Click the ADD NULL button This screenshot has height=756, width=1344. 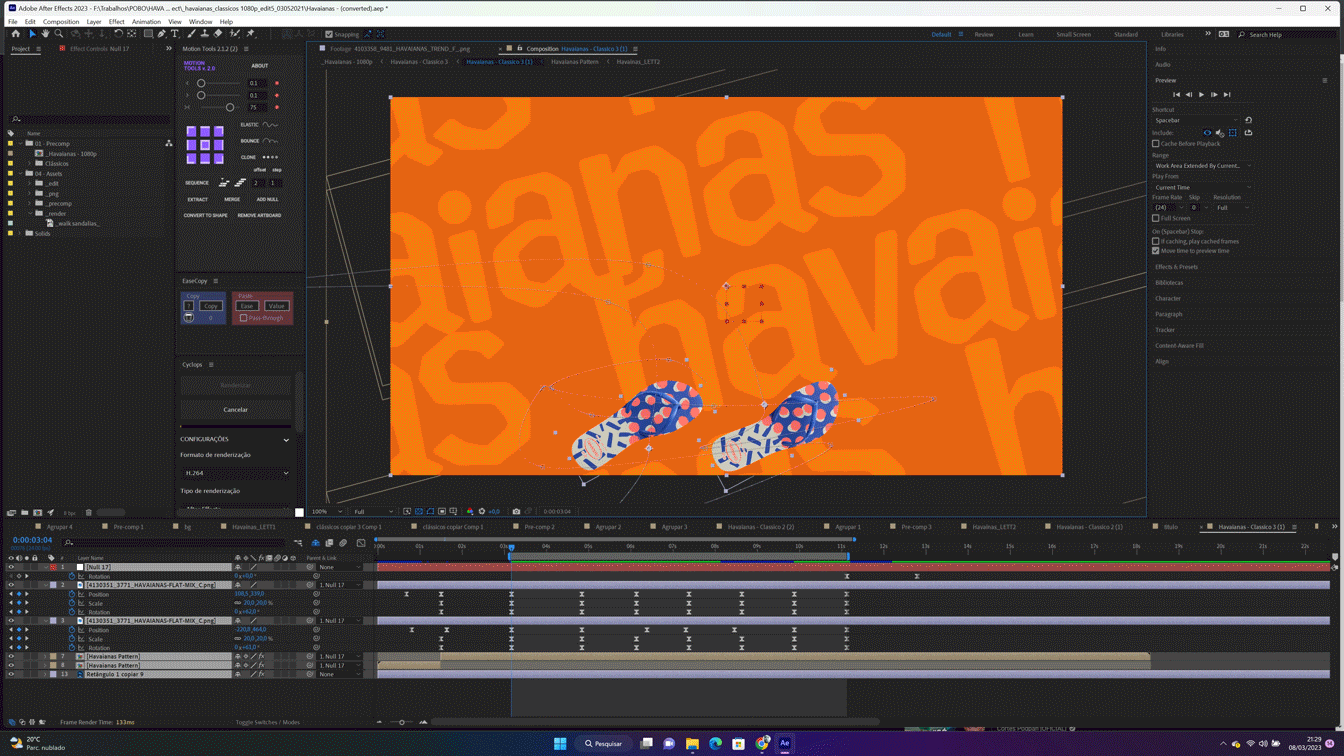pyautogui.click(x=267, y=199)
